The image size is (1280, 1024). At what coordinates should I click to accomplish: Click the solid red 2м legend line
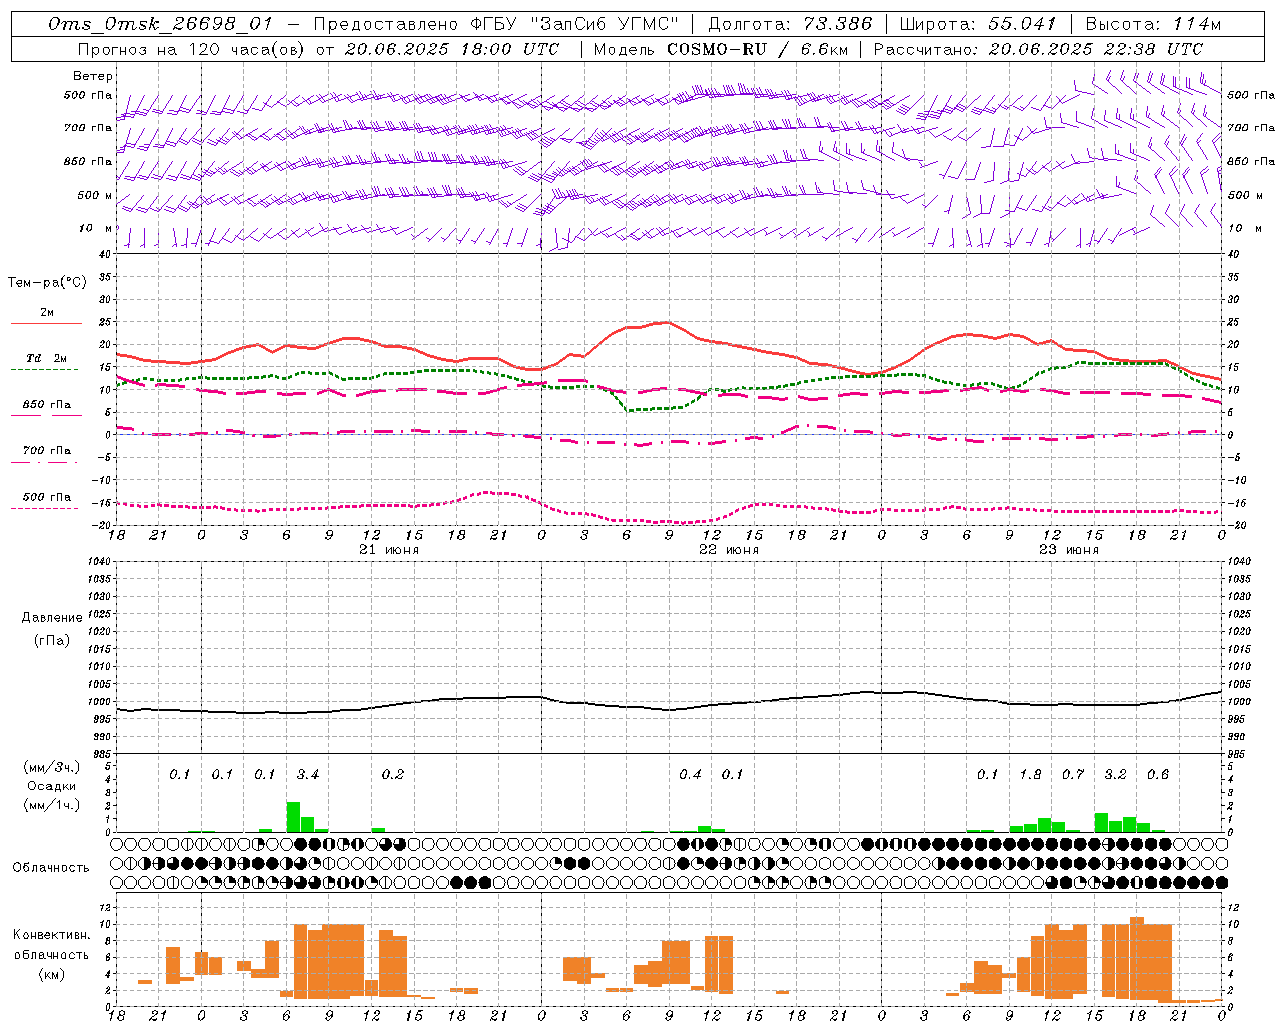pos(47,323)
